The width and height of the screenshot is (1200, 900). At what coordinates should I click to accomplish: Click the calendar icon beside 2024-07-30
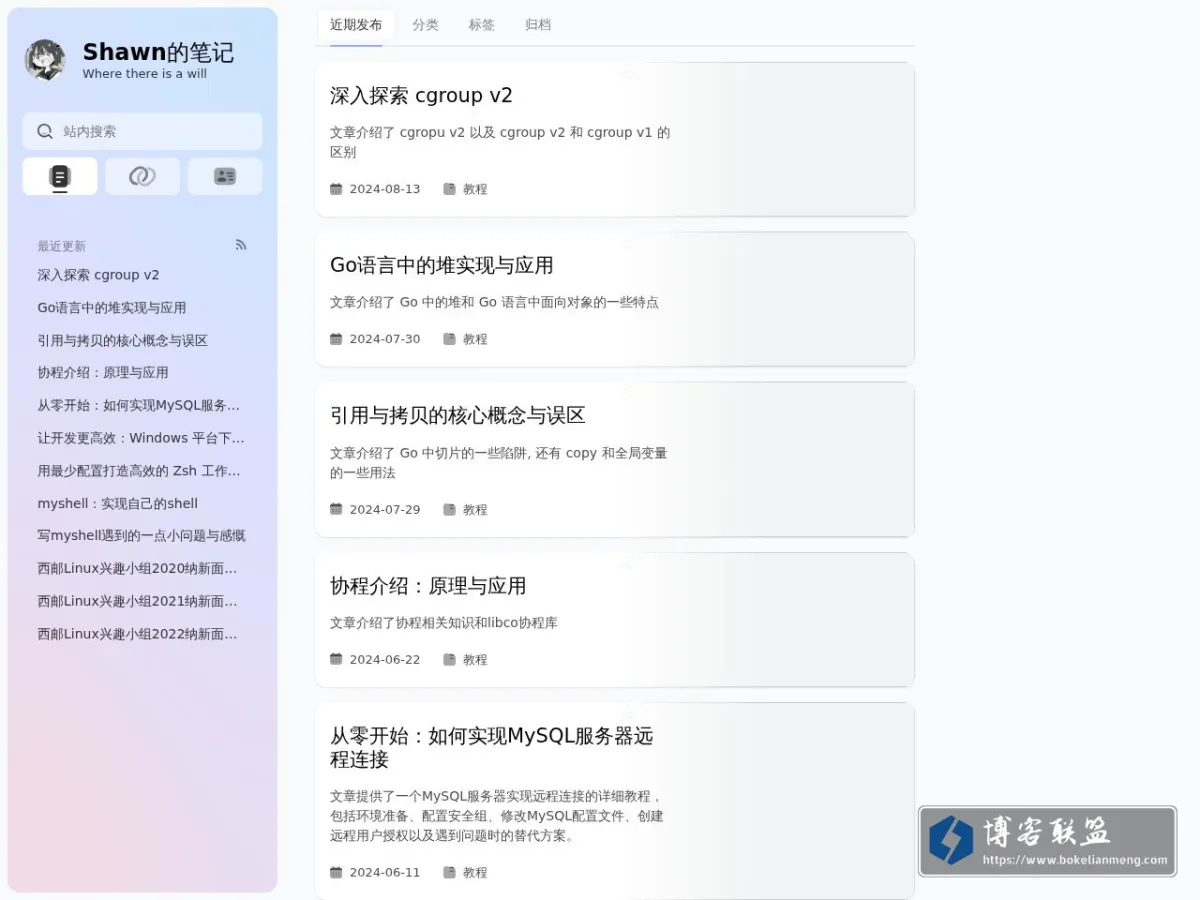coord(336,339)
